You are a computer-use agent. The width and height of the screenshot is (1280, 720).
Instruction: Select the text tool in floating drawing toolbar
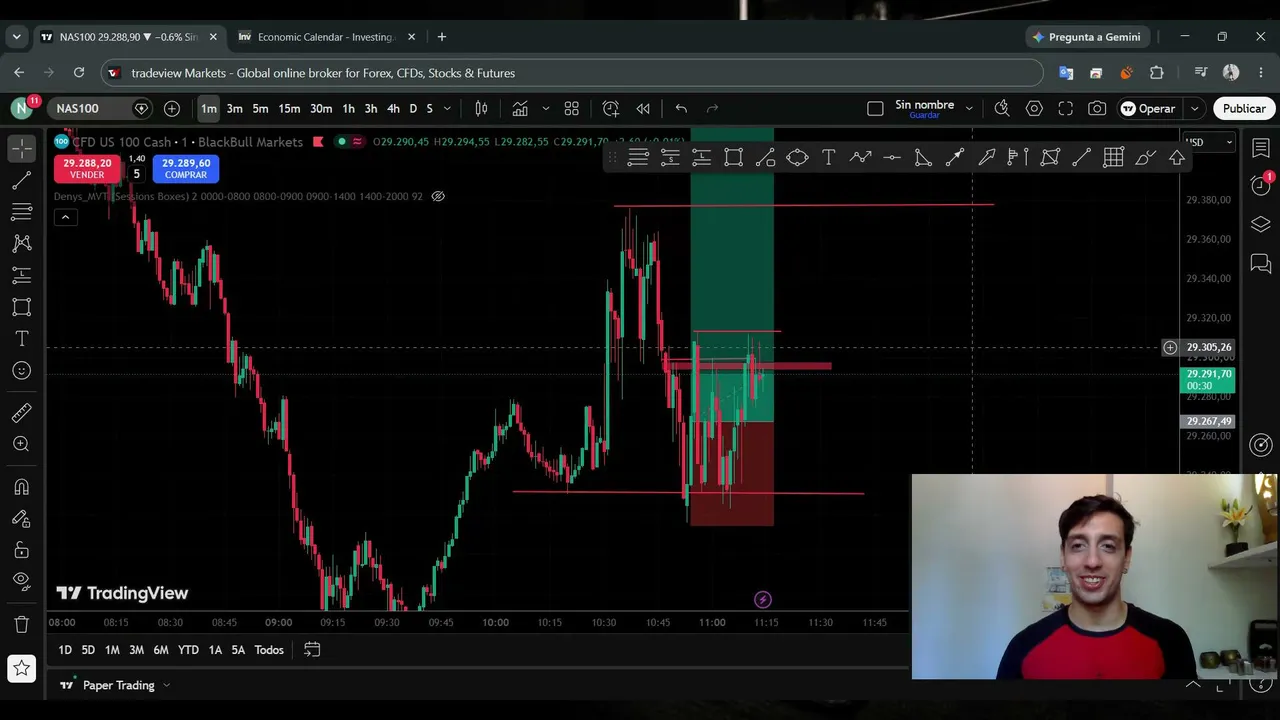(x=829, y=157)
